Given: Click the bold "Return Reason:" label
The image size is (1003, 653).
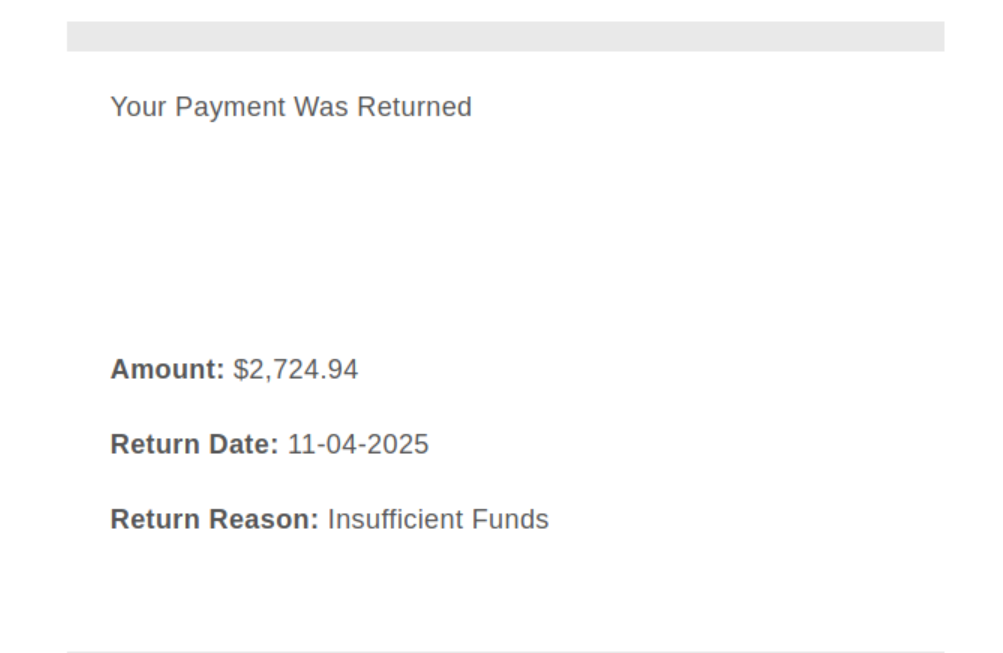Looking at the screenshot, I should pyautogui.click(x=214, y=520).
